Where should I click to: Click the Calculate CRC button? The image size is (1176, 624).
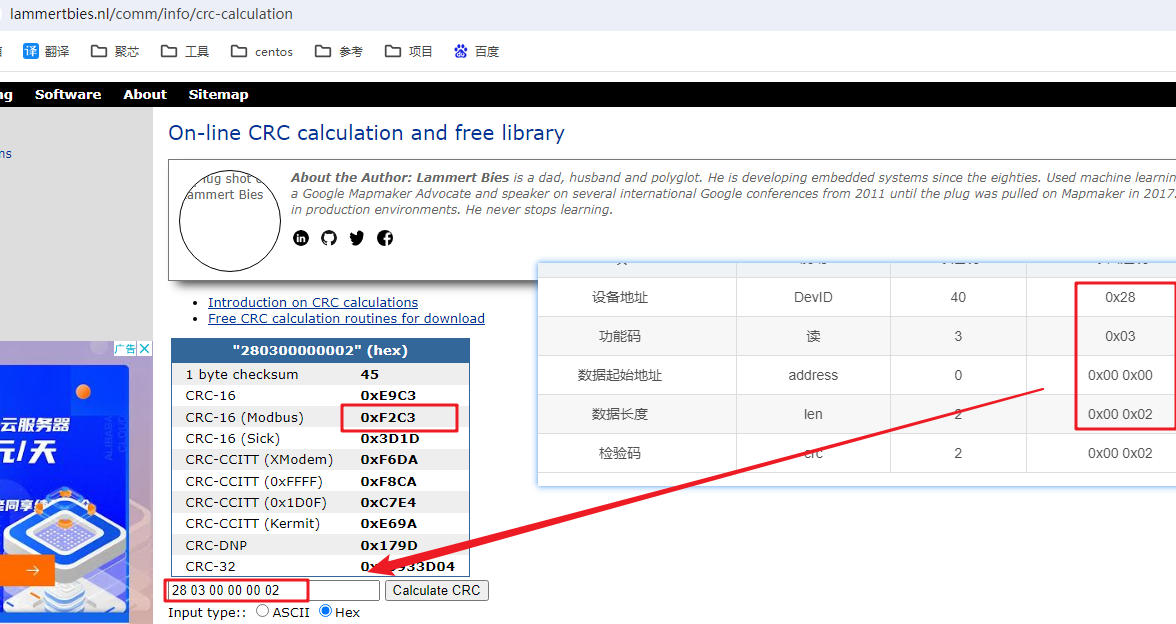[436, 590]
